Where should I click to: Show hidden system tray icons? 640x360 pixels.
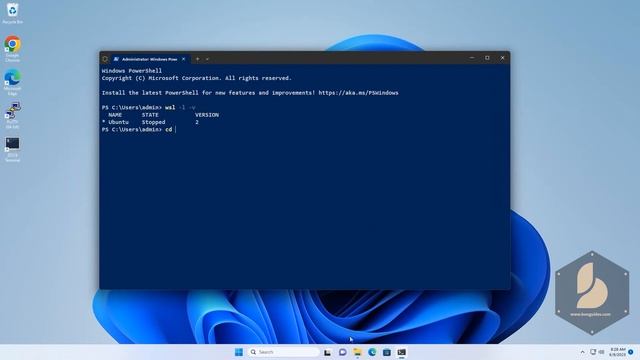coord(582,352)
